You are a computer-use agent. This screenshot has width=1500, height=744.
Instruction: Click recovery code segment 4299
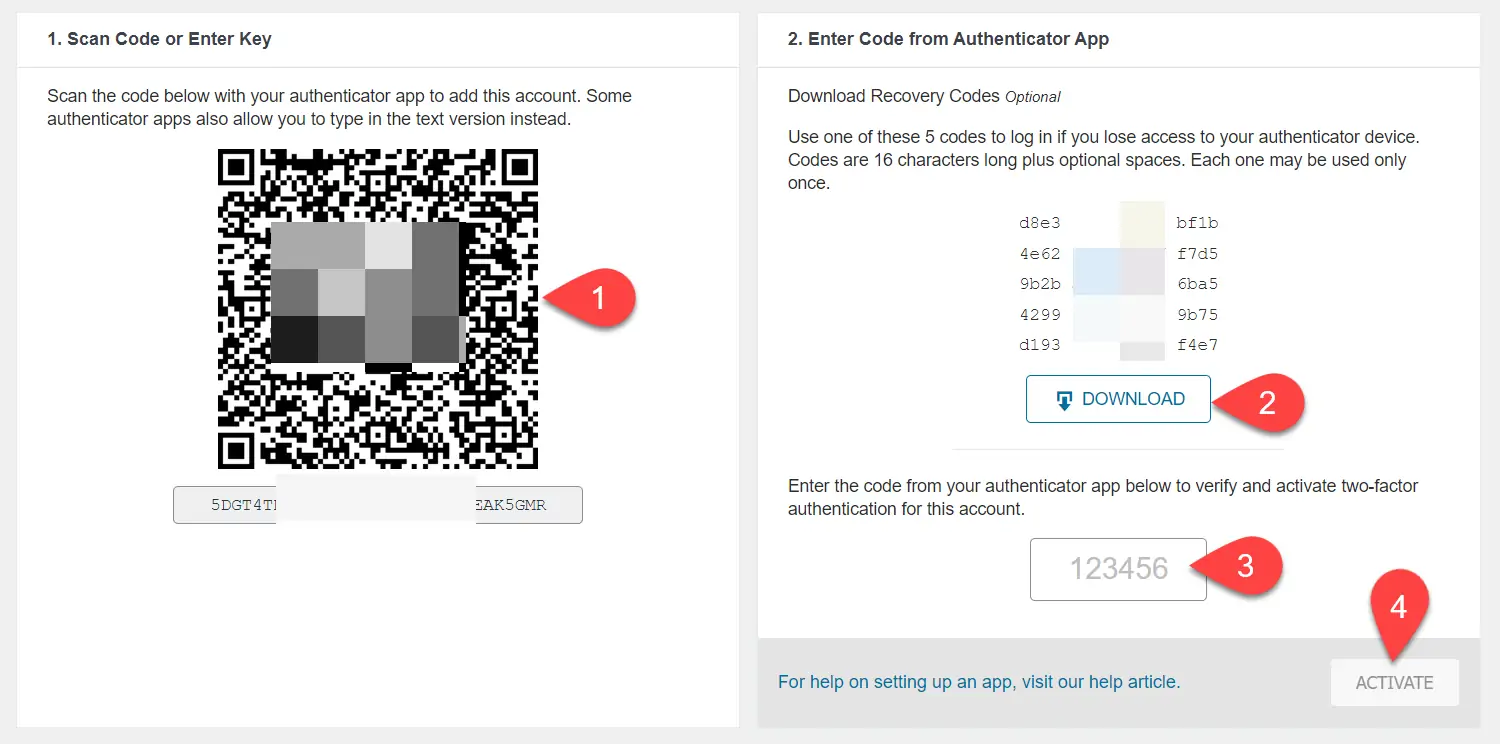(x=1040, y=315)
